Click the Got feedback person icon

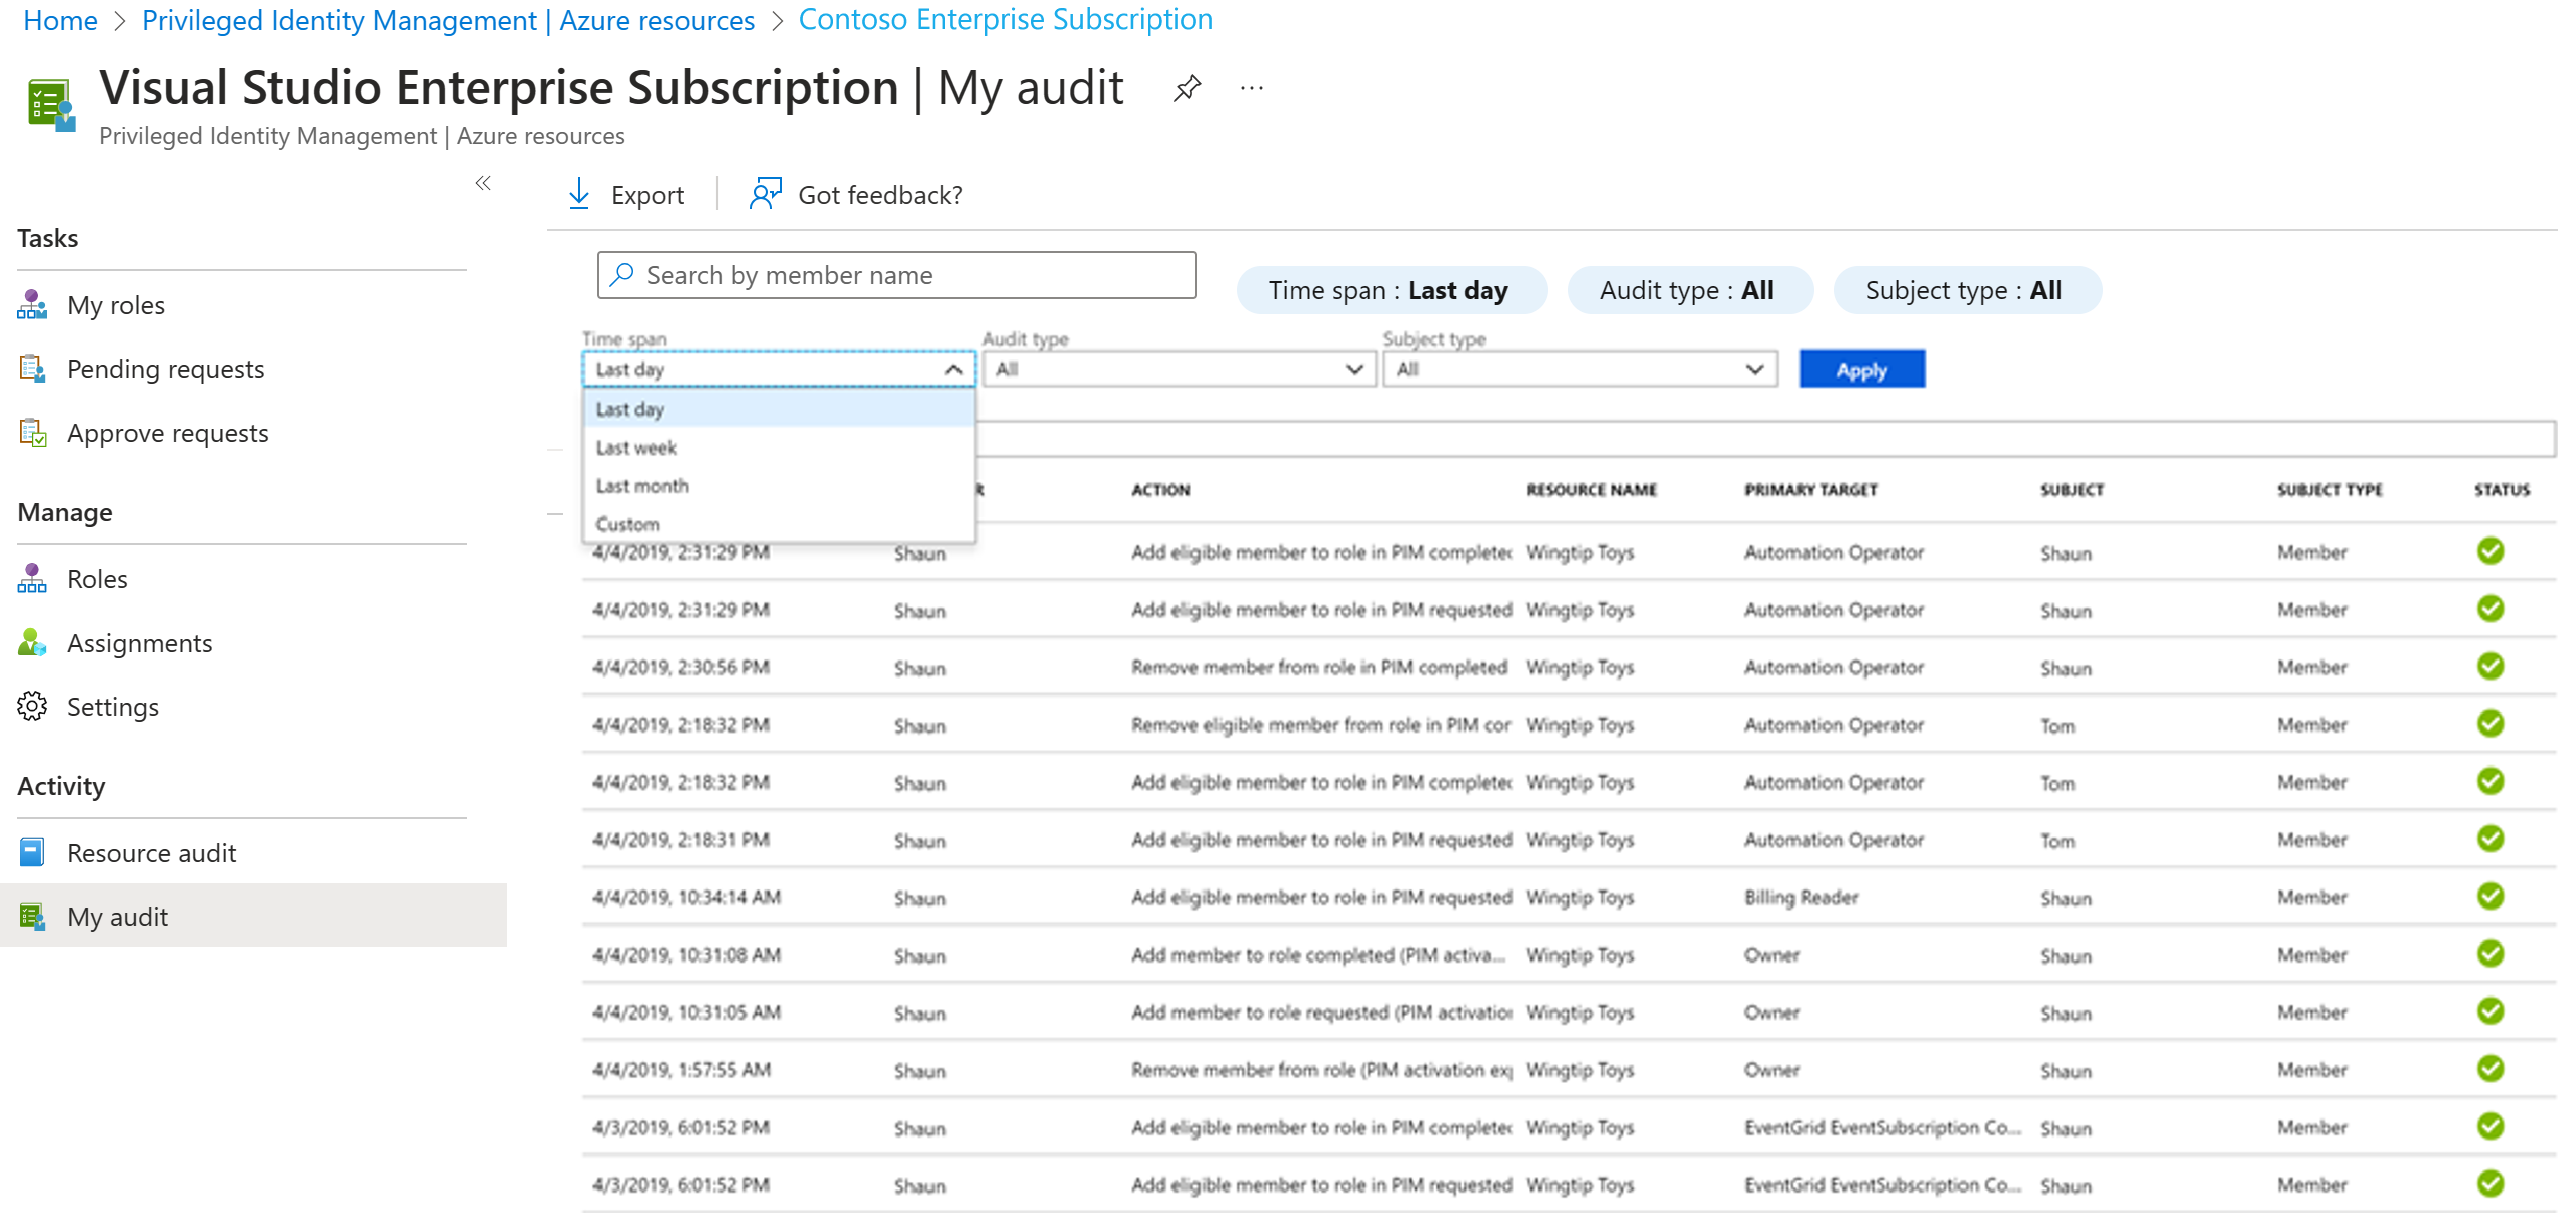[x=765, y=194]
